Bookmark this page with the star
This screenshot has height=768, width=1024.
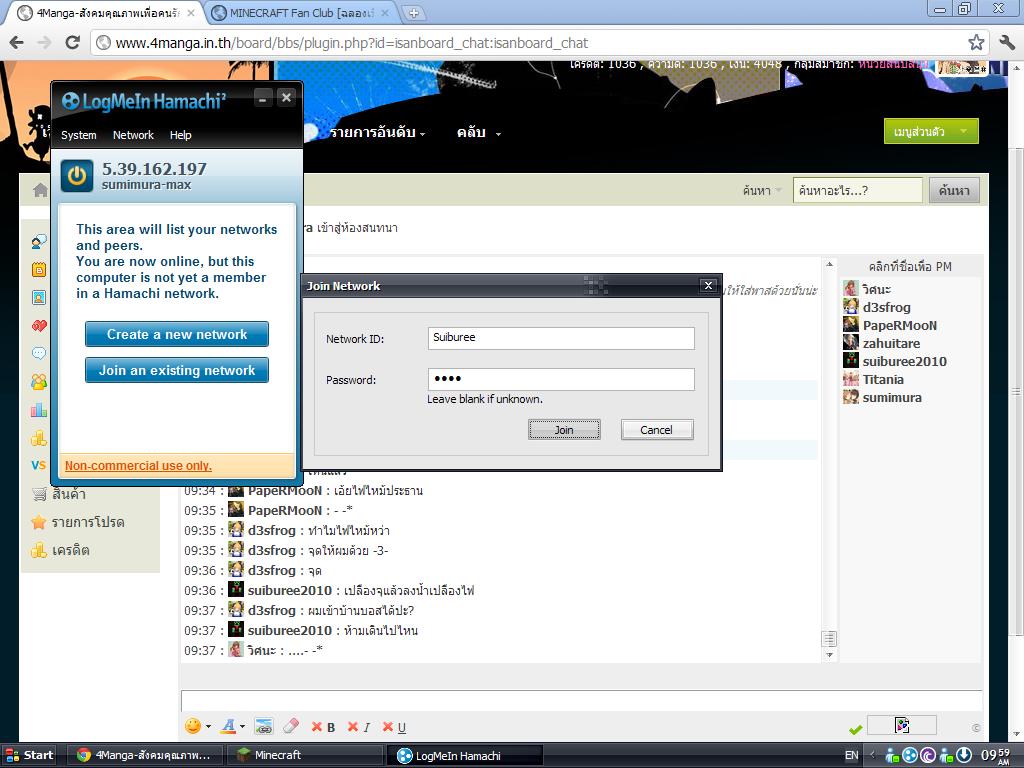click(x=976, y=43)
